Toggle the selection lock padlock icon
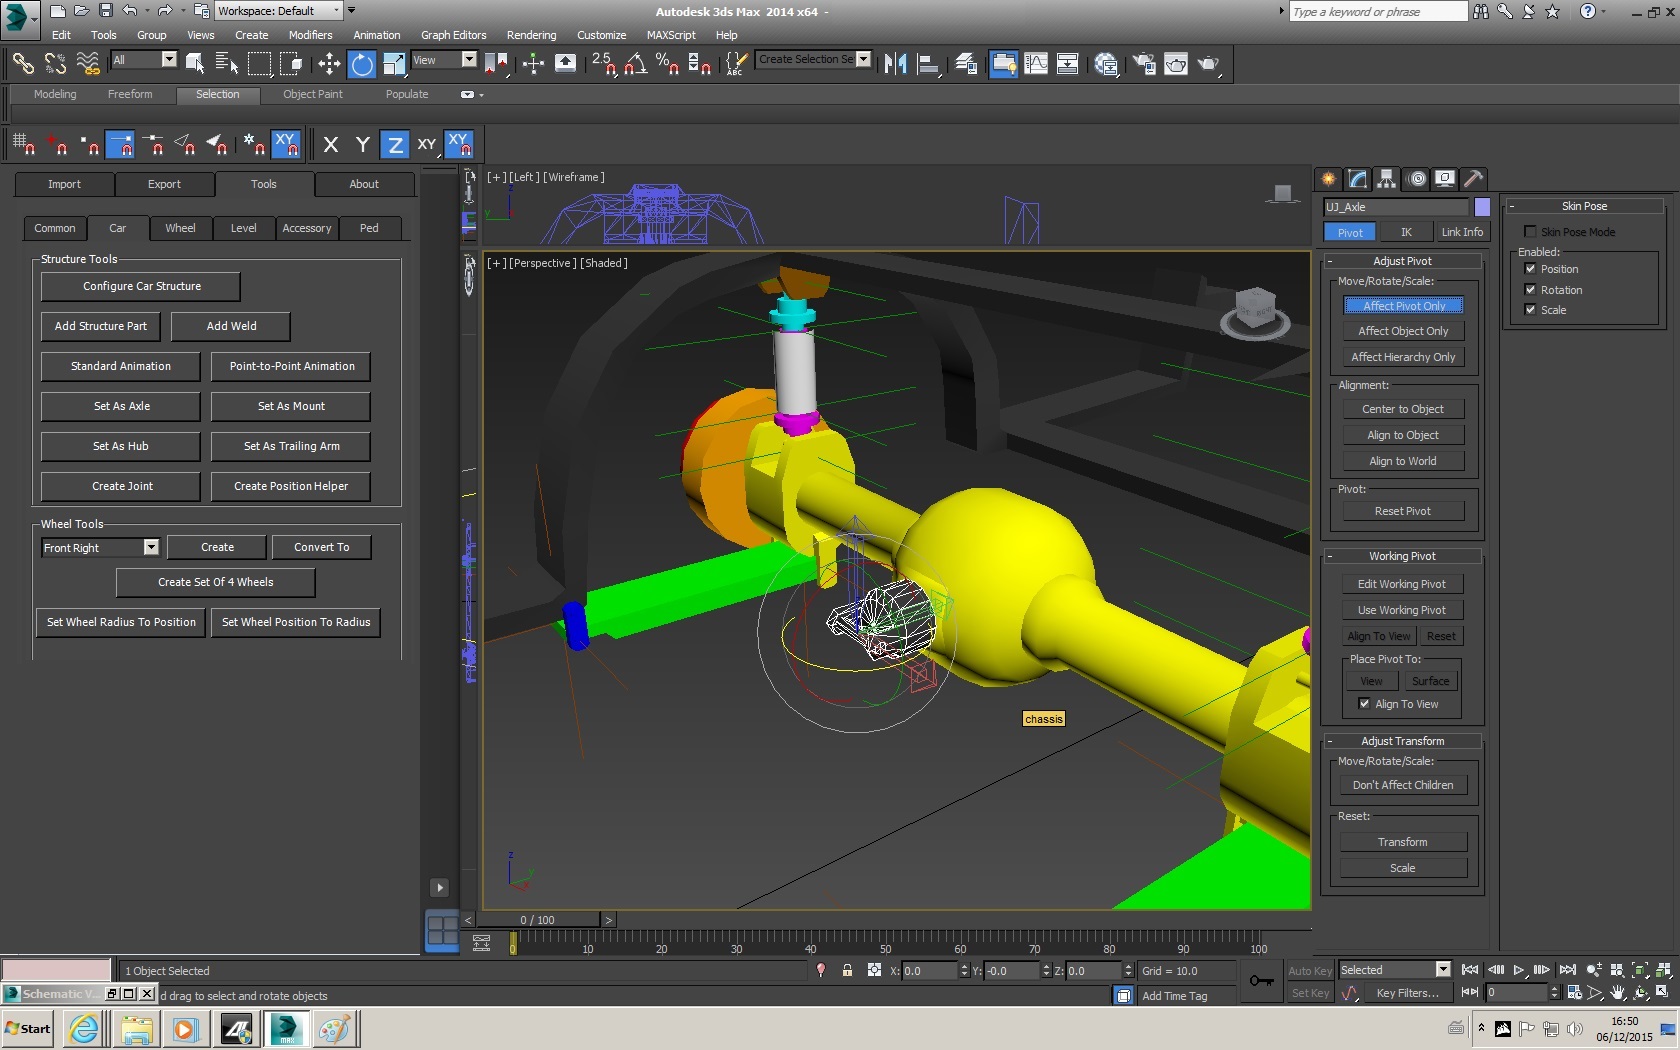 point(847,970)
